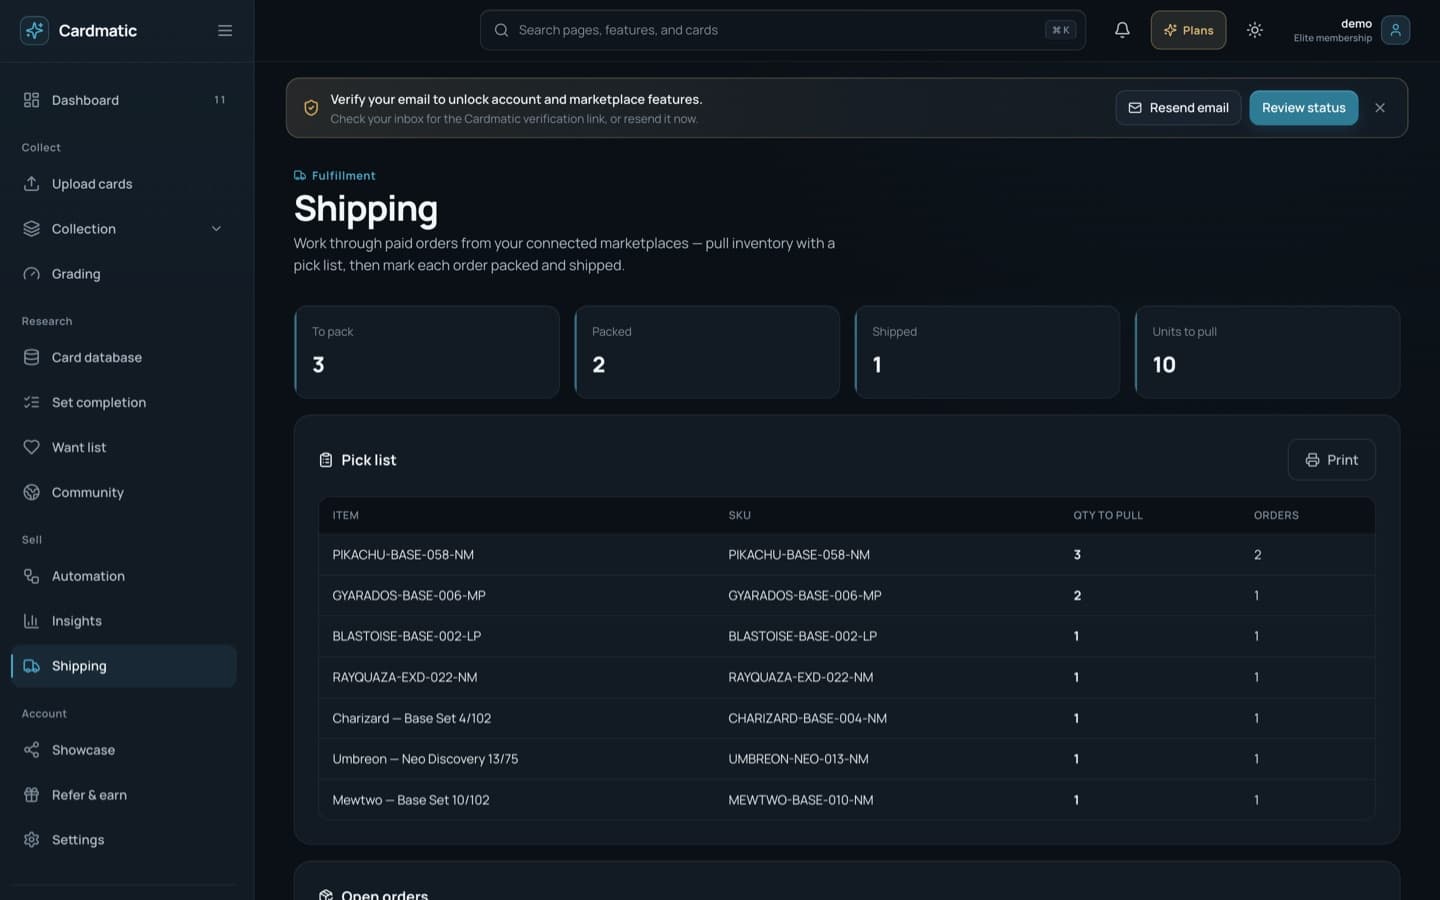Print the pick list
Image resolution: width=1440 pixels, height=900 pixels.
pos(1331,460)
